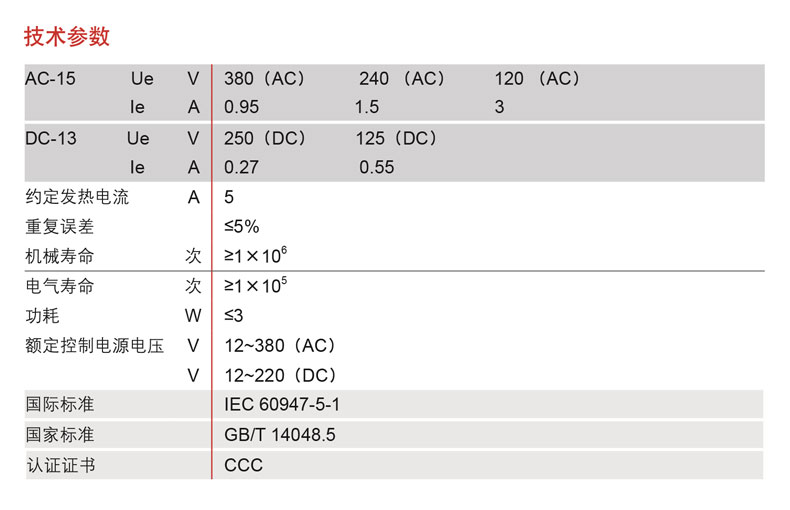Screen dimensions: 790x510
Task: Click the 0.55 current value
Action: click(x=377, y=167)
